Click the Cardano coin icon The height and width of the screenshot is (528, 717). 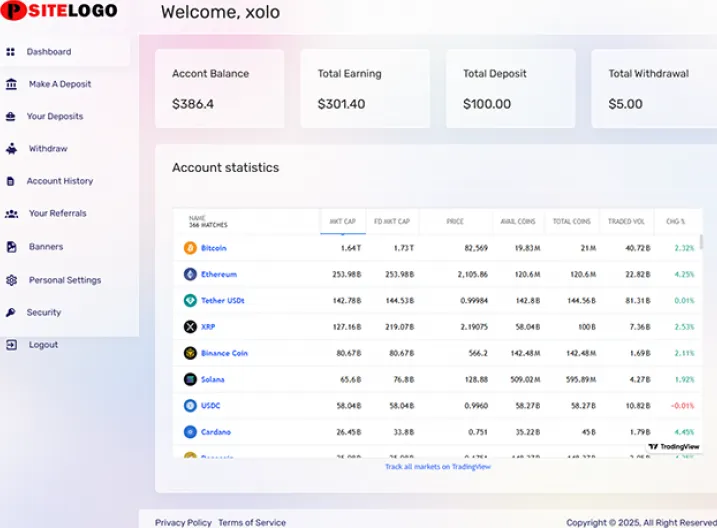pos(190,432)
